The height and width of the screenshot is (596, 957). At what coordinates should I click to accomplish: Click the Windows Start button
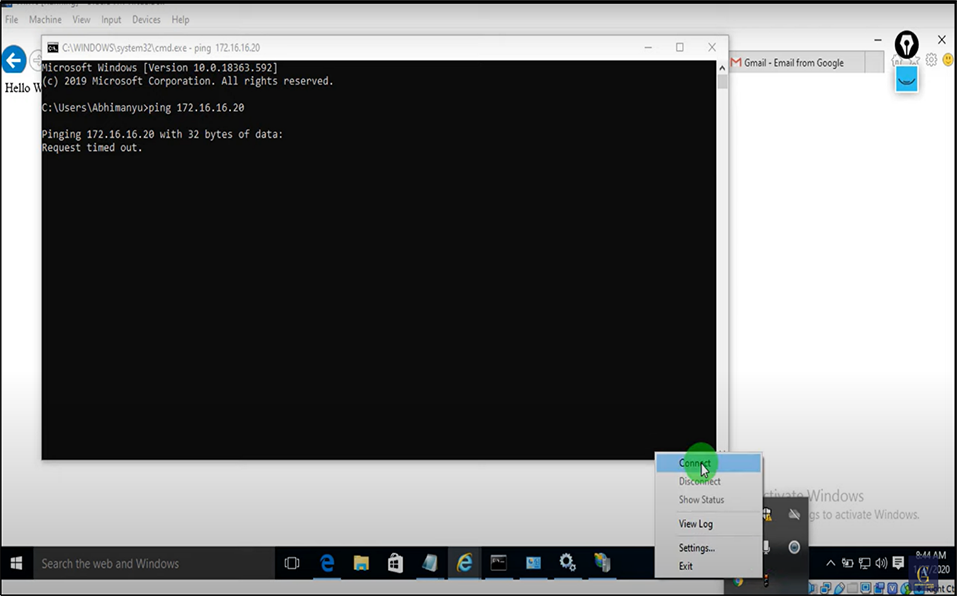click(16, 563)
